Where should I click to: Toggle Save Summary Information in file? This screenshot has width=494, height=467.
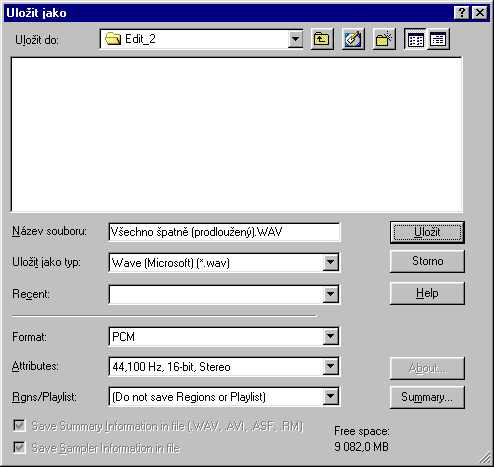[x=19, y=426]
